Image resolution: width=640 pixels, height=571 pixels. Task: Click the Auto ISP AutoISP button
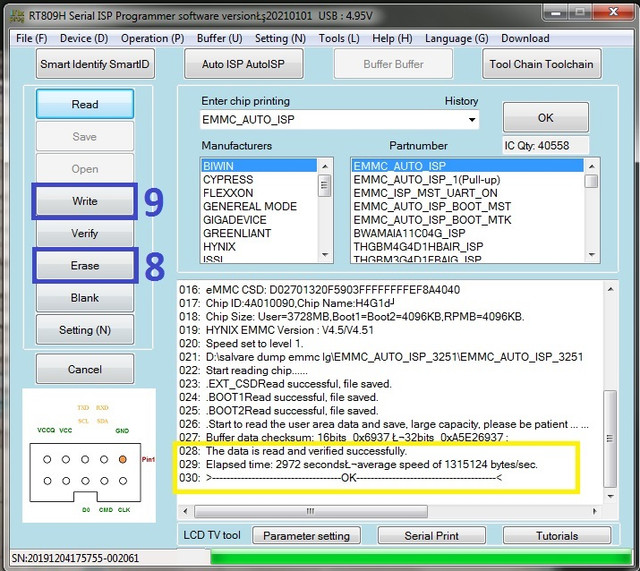coord(244,64)
